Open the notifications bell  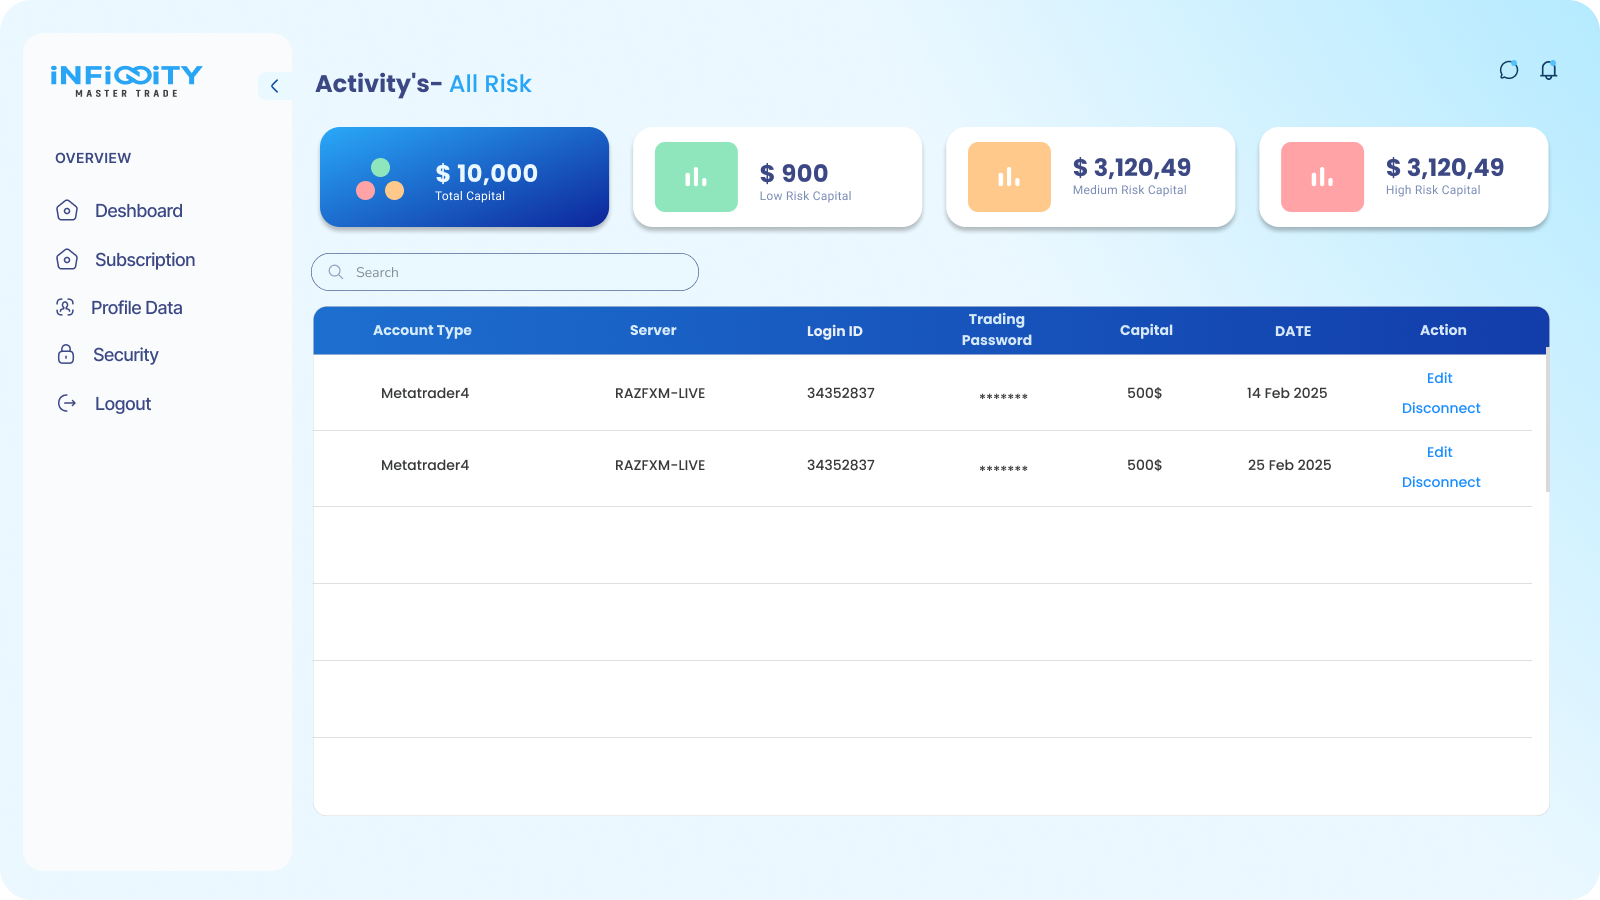(x=1549, y=70)
